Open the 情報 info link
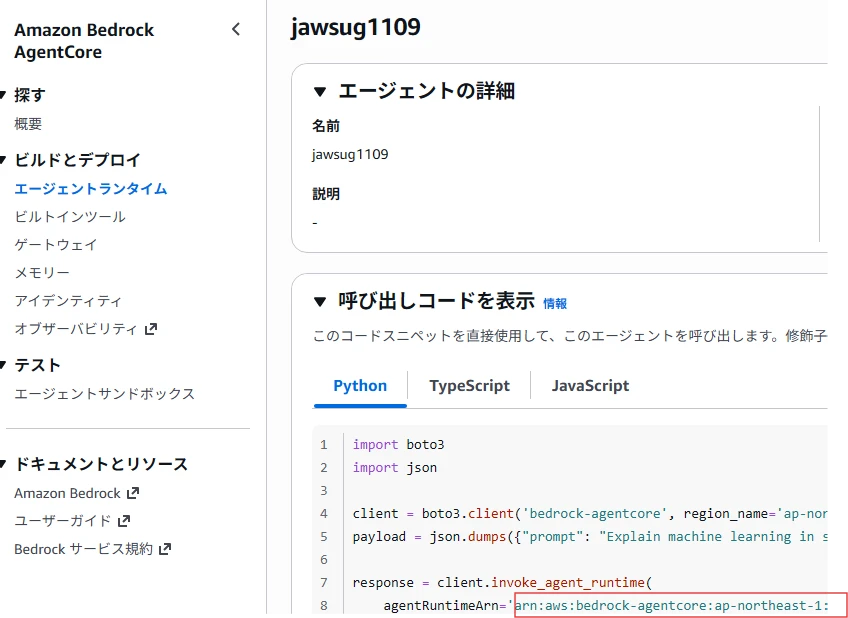Screen dimensions: 848x618 (555, 303)
